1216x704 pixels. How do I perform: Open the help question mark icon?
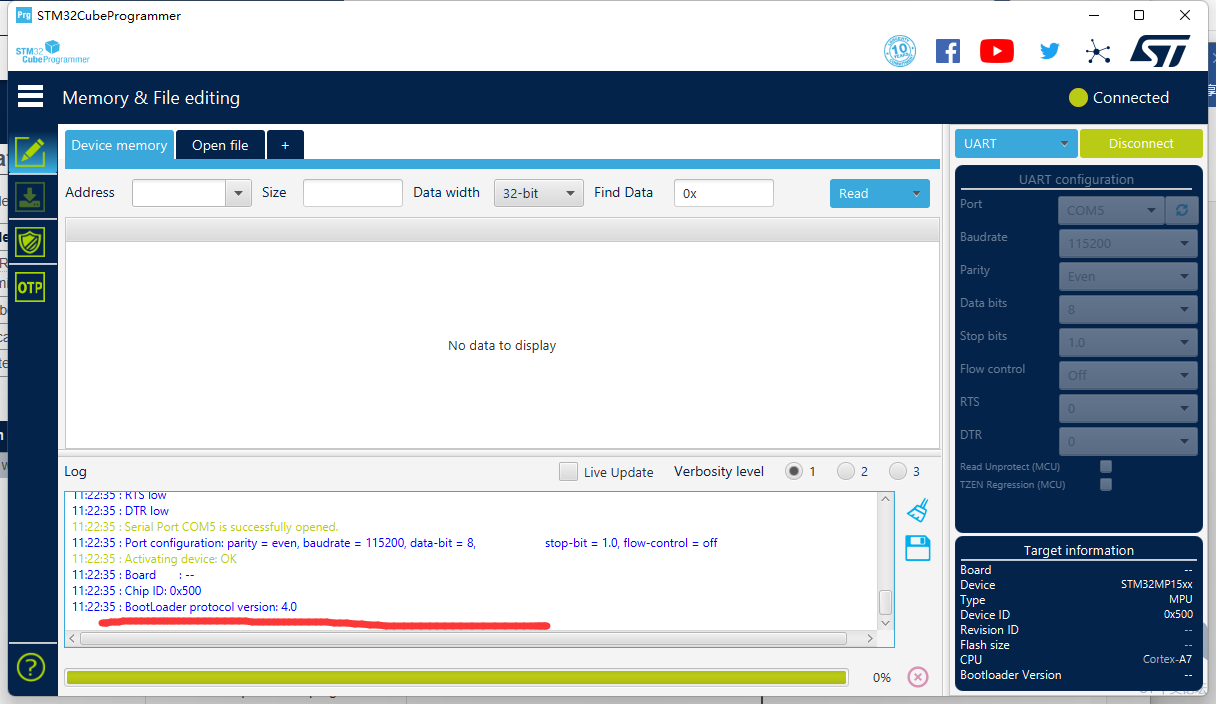point(31,666)
